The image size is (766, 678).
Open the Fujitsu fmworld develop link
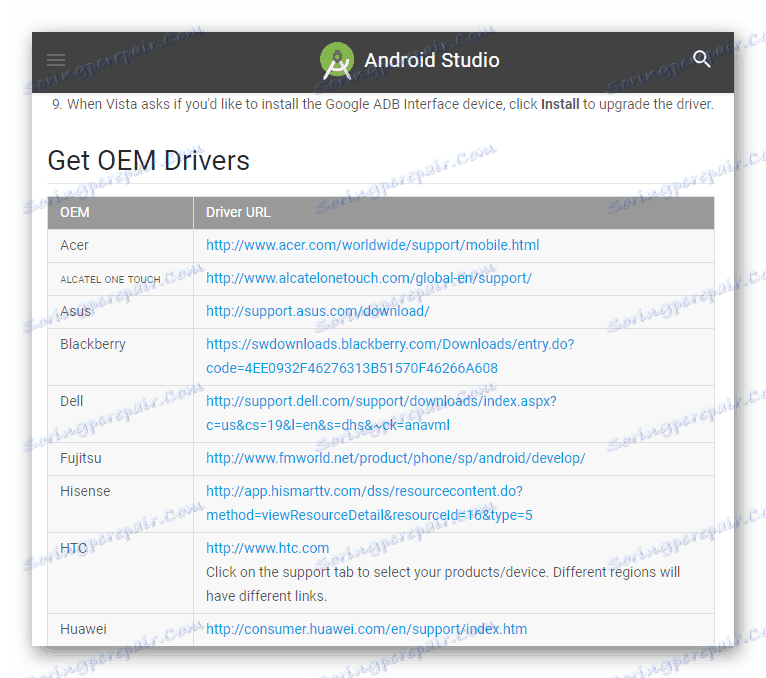[x=395, y=458]
